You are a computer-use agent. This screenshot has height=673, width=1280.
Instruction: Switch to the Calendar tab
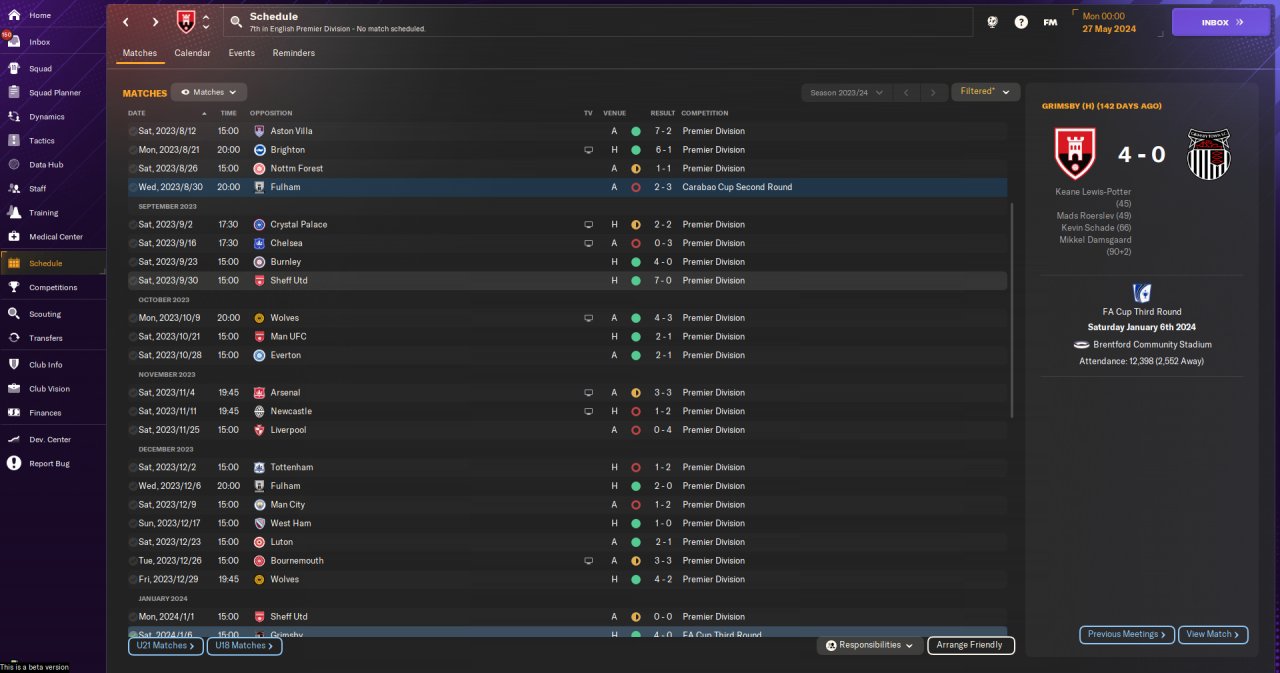pyautogui.click(x=192, y=53)
